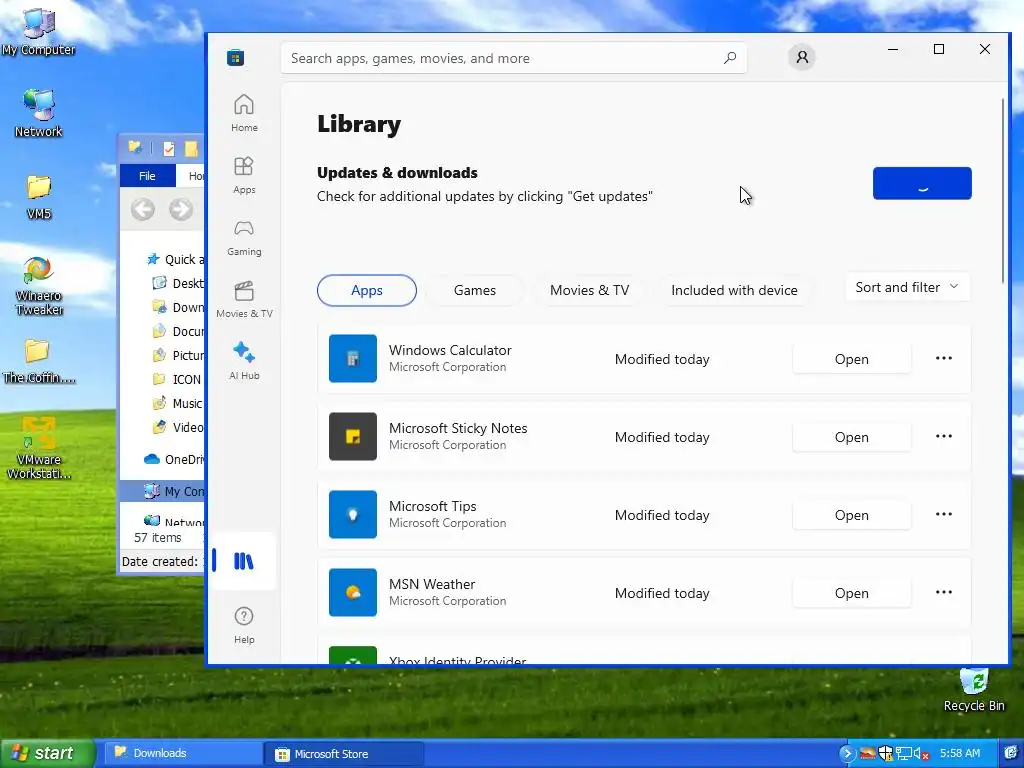The width and height of the screenshot is (1024, 768).
Task: Click the taskbar clock showing 5:58 AM
Action: coord(960,754)
